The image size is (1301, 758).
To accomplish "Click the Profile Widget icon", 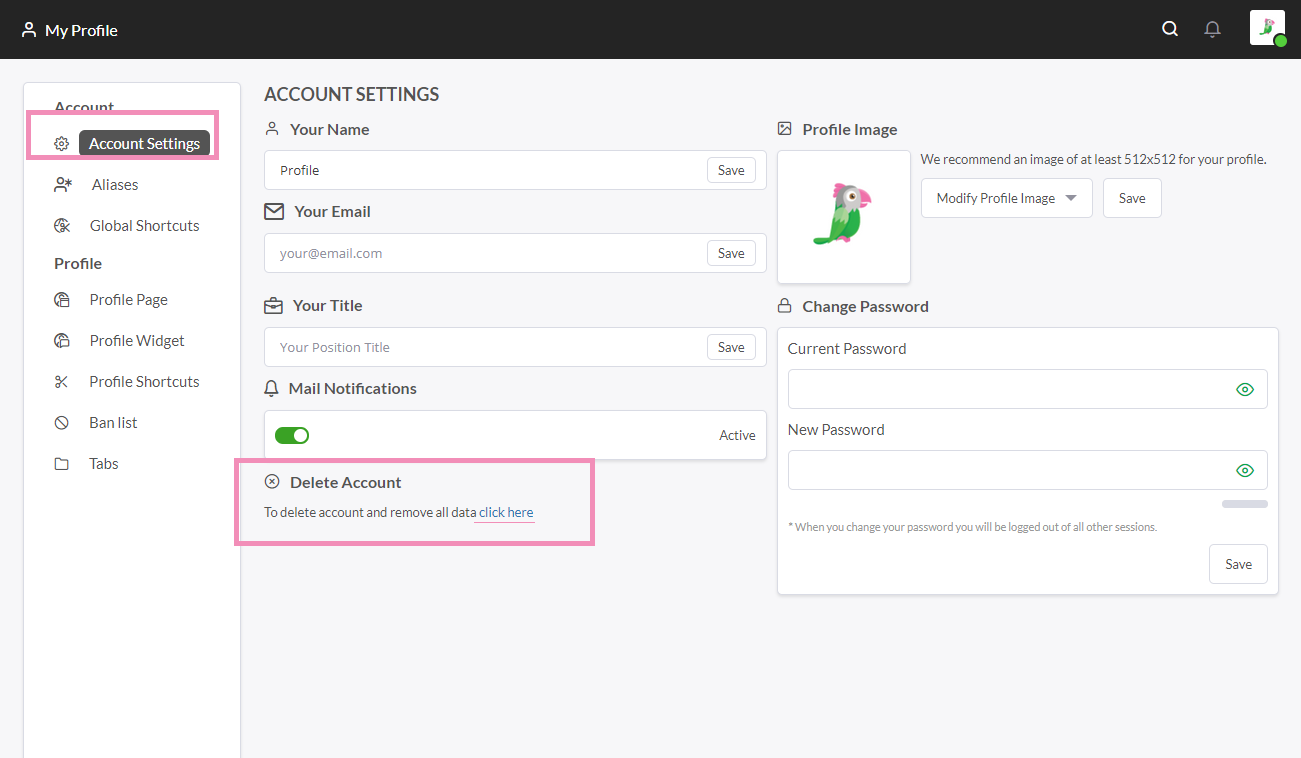I will tap(62, 341).
